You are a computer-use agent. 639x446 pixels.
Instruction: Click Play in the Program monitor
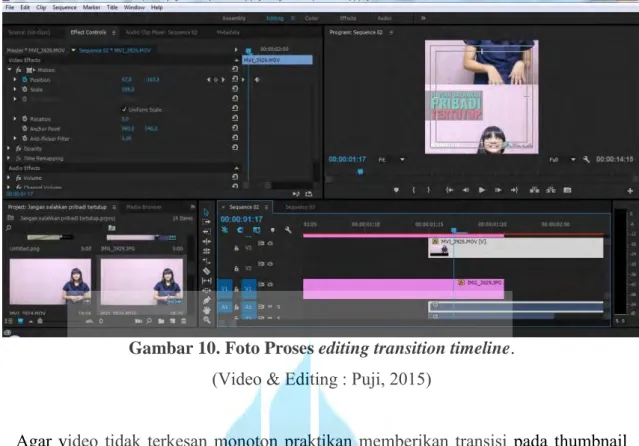coord(482,190)
